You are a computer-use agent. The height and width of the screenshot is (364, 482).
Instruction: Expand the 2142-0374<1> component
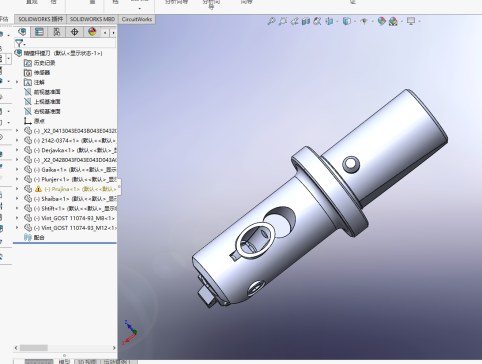17,140
